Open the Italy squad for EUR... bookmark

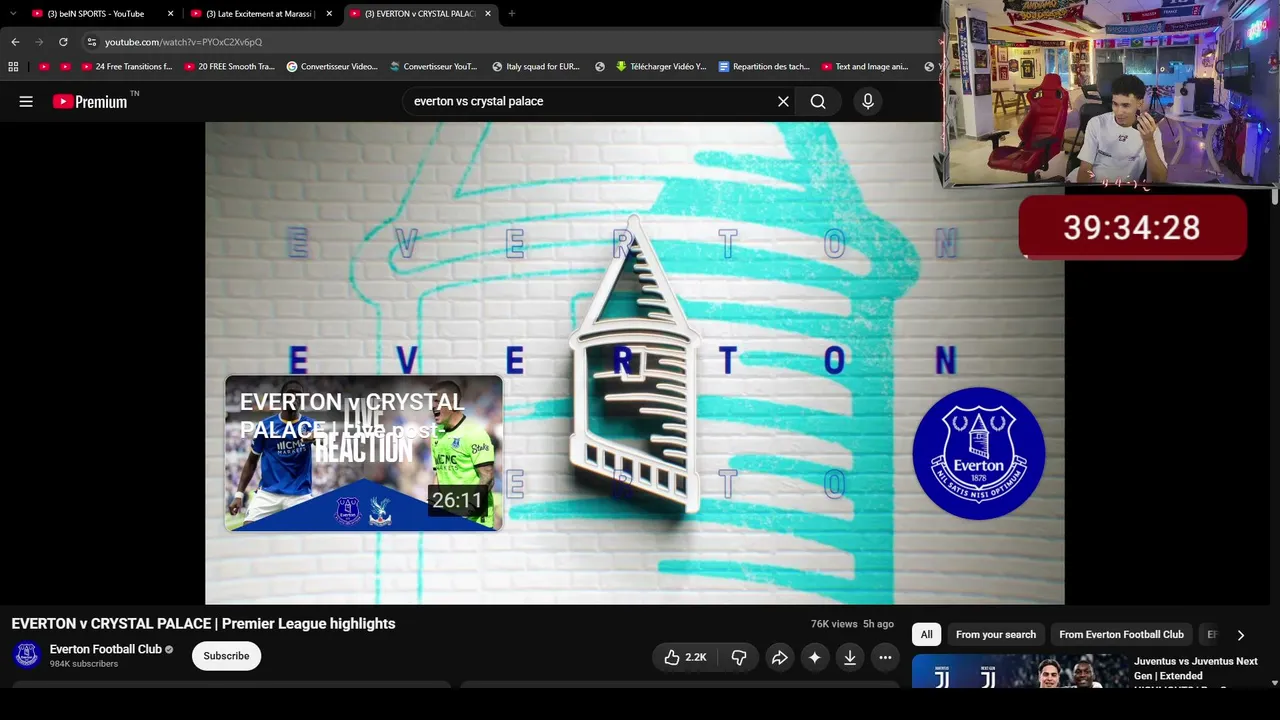(536, 67)
